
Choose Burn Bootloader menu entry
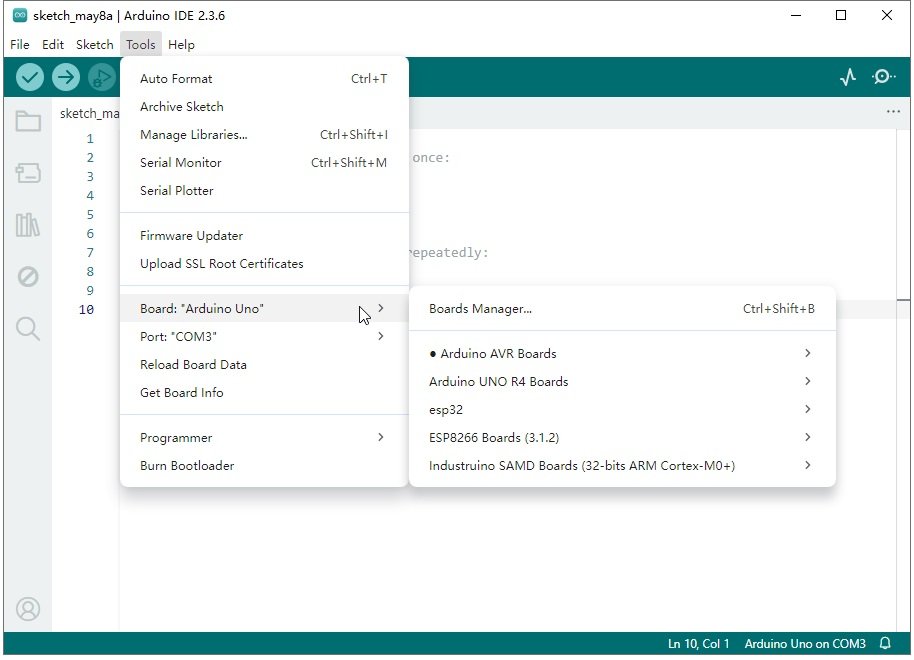click(264, 465)
